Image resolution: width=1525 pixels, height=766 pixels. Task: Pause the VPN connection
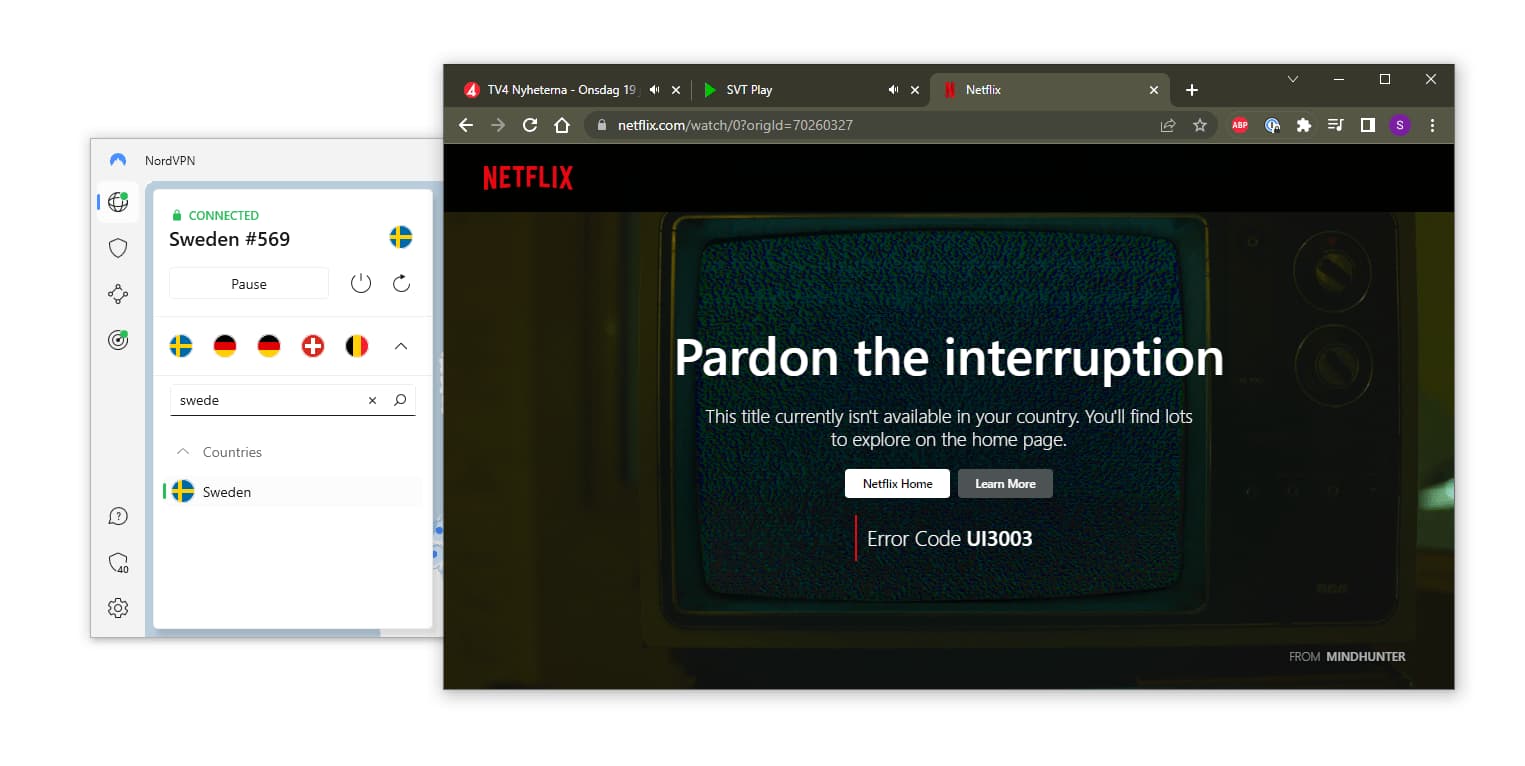tap(249, 283)
